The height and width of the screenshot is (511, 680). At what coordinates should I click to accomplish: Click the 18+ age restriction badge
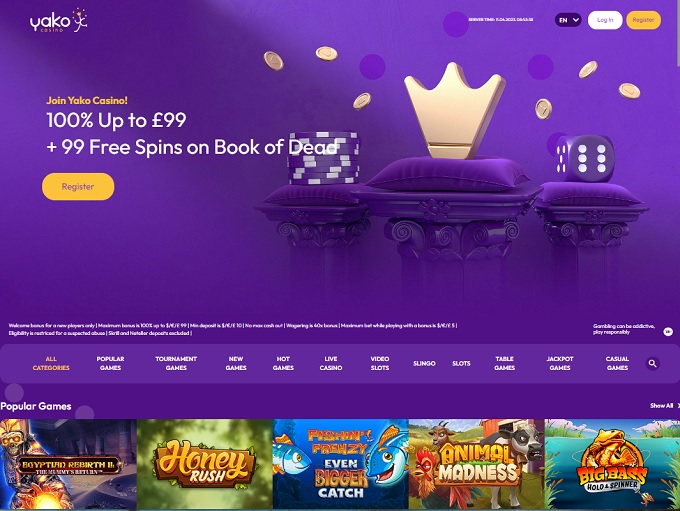tap(668, 332)
